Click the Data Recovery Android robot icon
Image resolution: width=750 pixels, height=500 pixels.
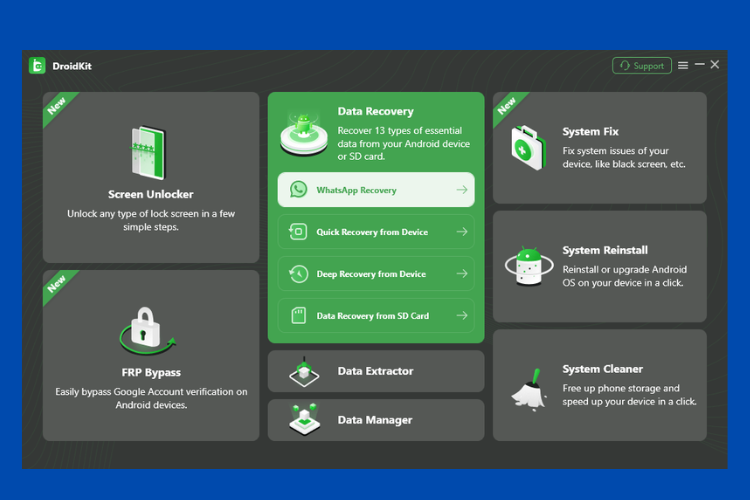[x=304, y=134]
